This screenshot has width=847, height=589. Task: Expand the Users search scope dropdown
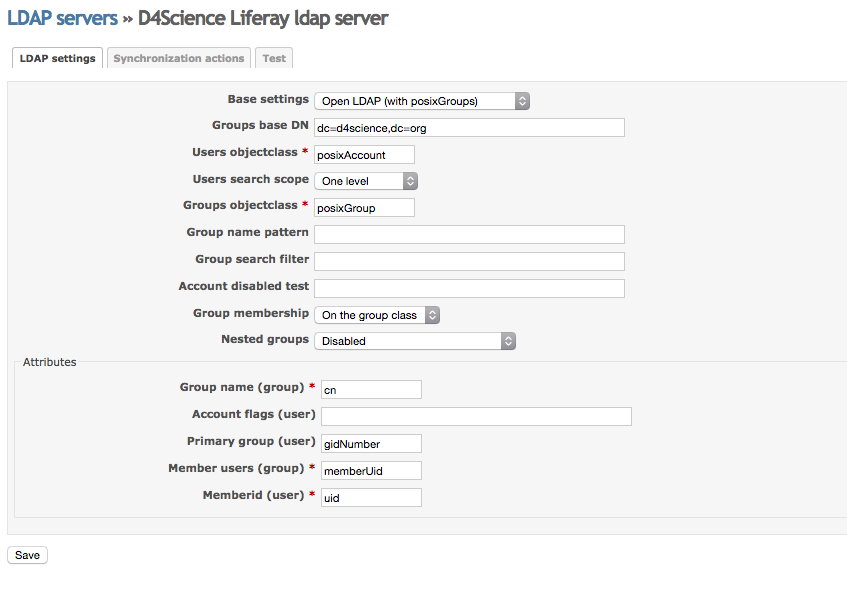click(365, 181)
